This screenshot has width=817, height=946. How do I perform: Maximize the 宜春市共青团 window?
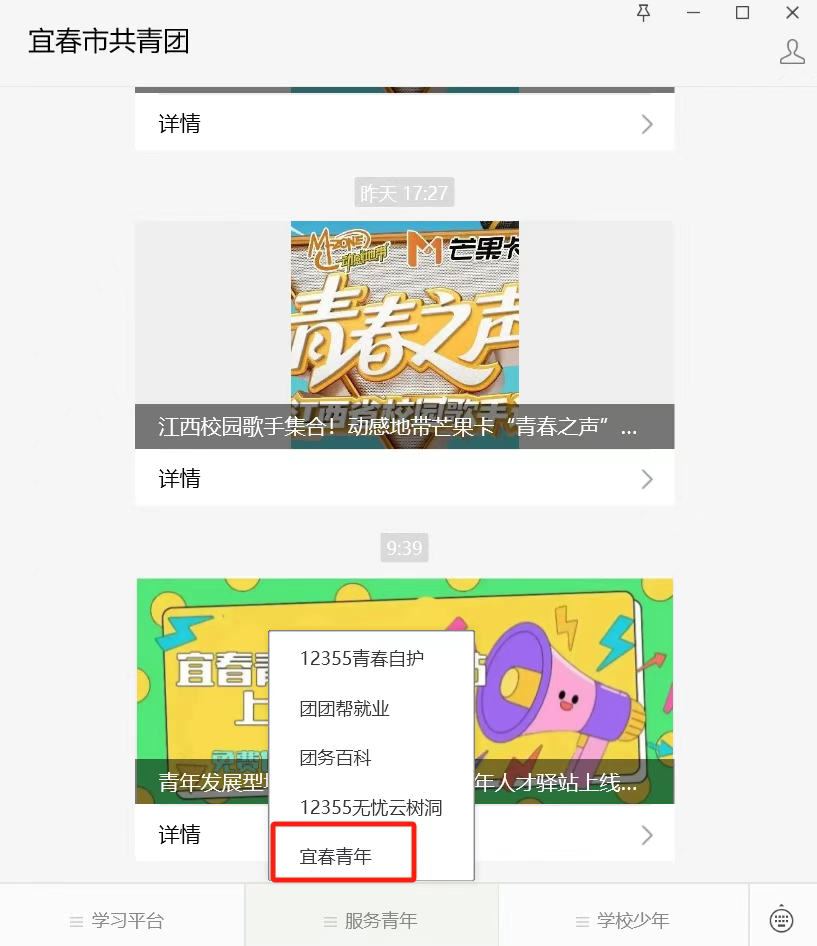742,13
